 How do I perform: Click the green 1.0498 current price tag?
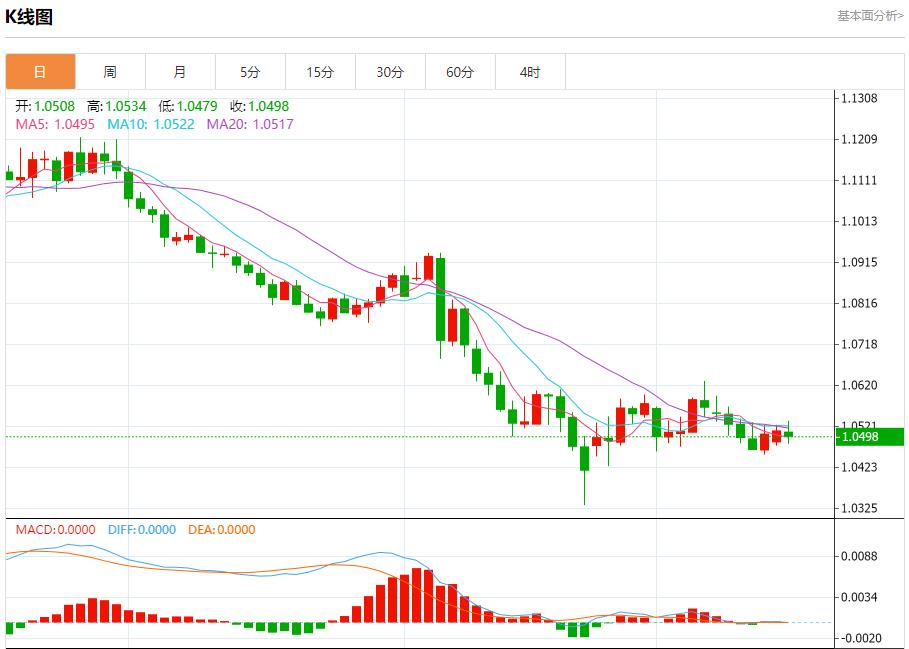(869, 437)
